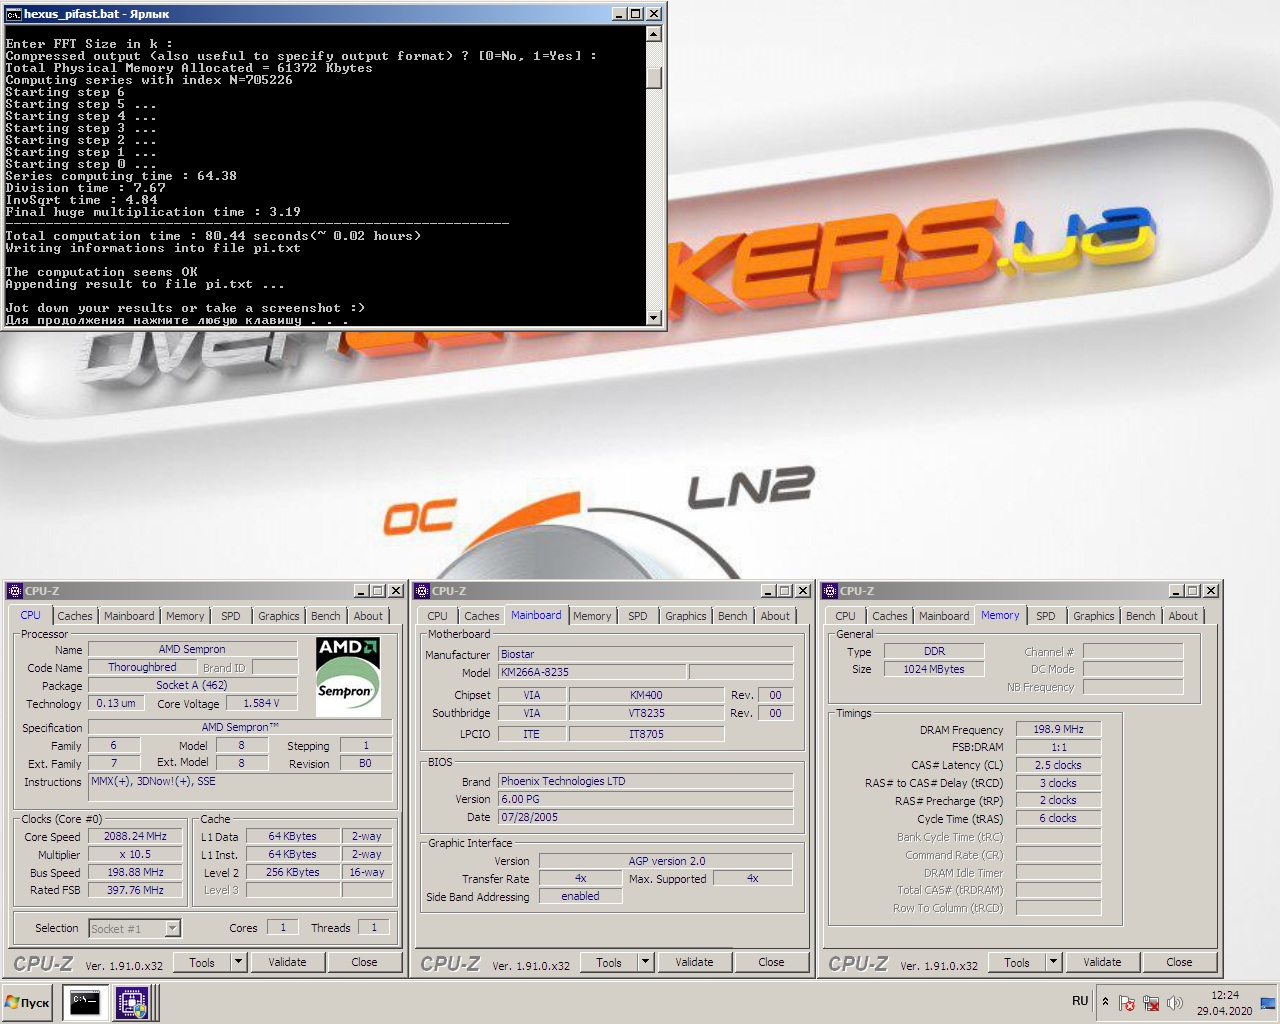Open About tab in right CPU-Z window
This screenshot has width=1280, height=1024.
click(x=1182, y=616)
